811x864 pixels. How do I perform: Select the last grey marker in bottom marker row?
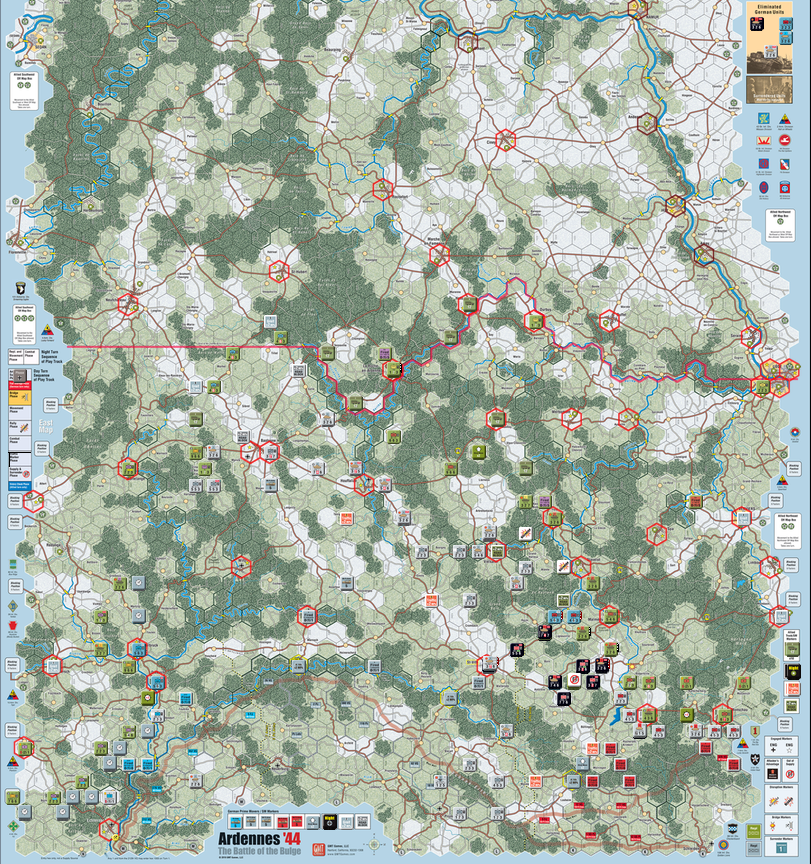tap(363, 822)
